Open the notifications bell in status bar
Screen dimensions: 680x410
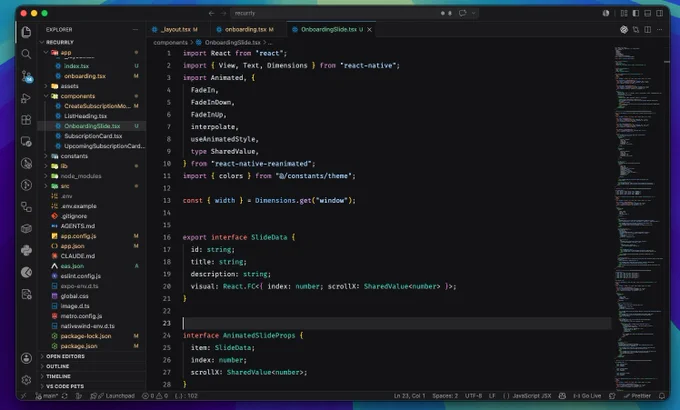(x=662, y=396)
